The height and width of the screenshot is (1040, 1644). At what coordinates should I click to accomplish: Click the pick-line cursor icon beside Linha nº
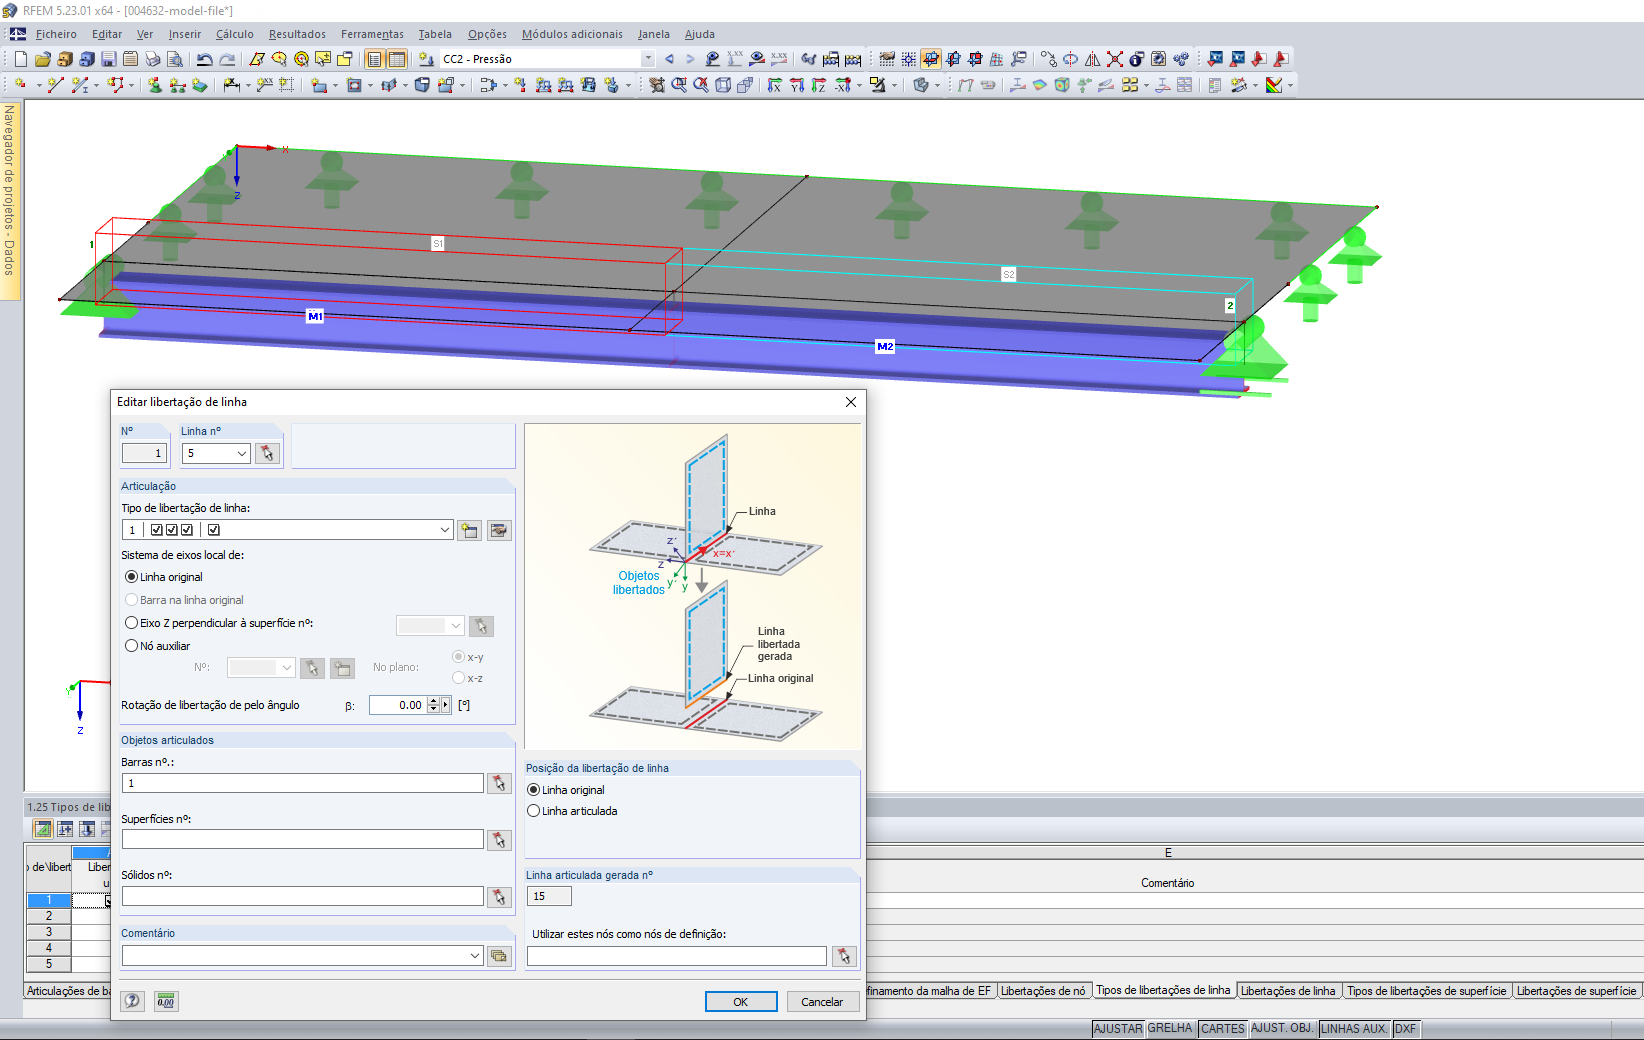point(267,454)
